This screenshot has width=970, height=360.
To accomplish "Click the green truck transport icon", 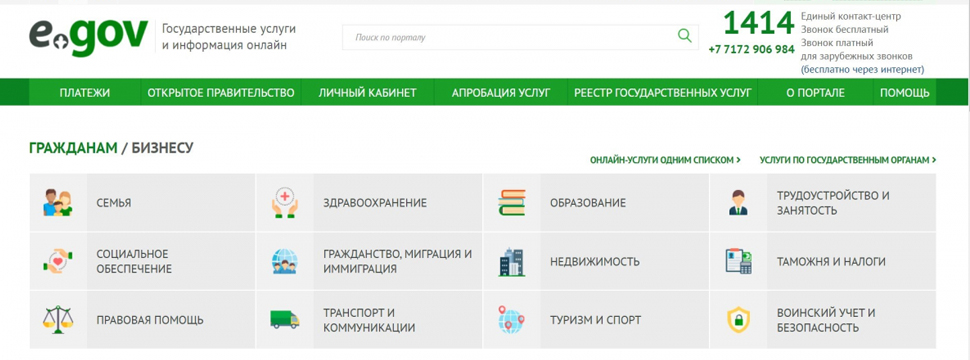I will (285, 319).
